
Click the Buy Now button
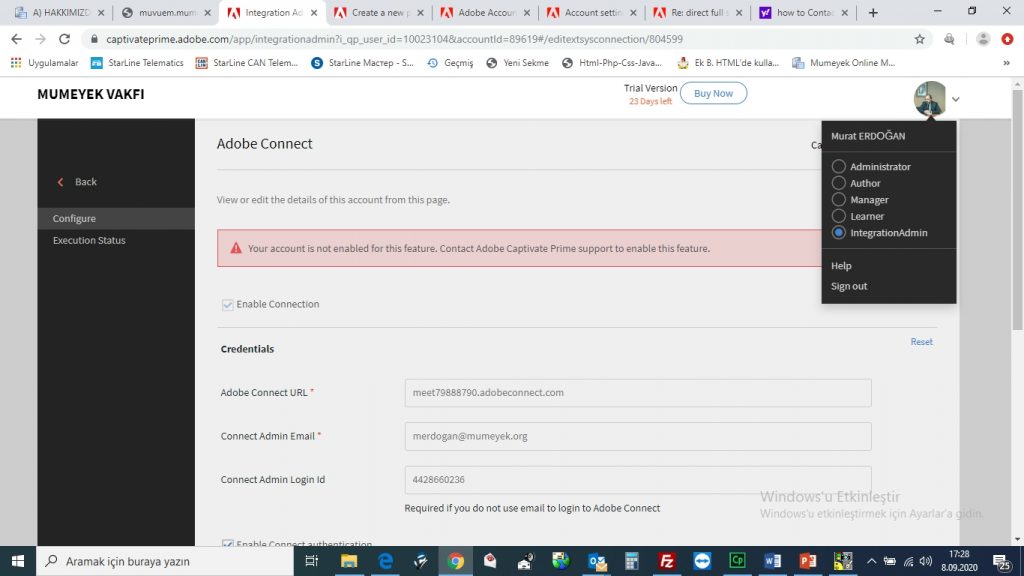(x=712, y=92)
